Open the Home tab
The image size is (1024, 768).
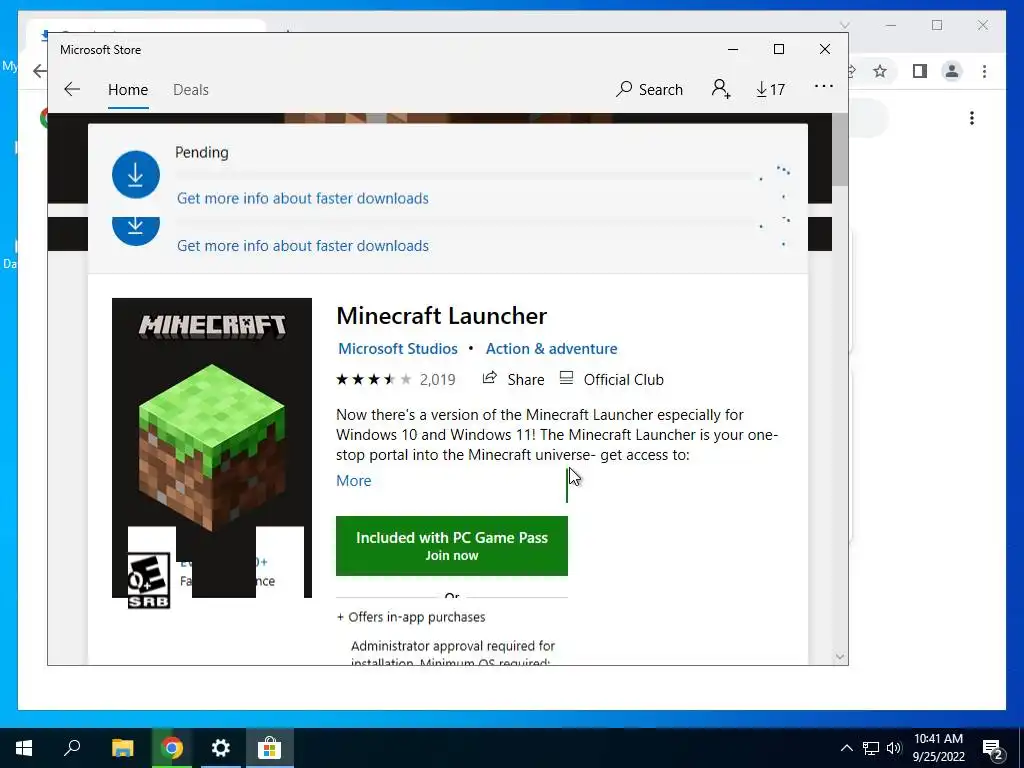[x=128, y=89]
